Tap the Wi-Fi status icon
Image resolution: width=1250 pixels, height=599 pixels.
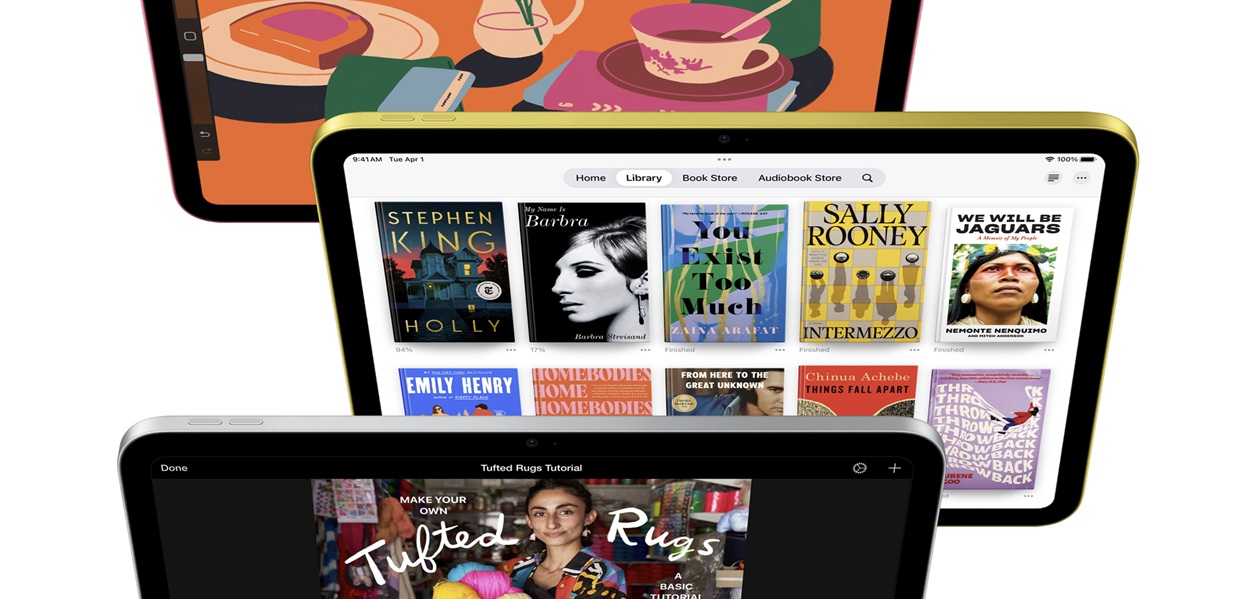[1050, 159]
